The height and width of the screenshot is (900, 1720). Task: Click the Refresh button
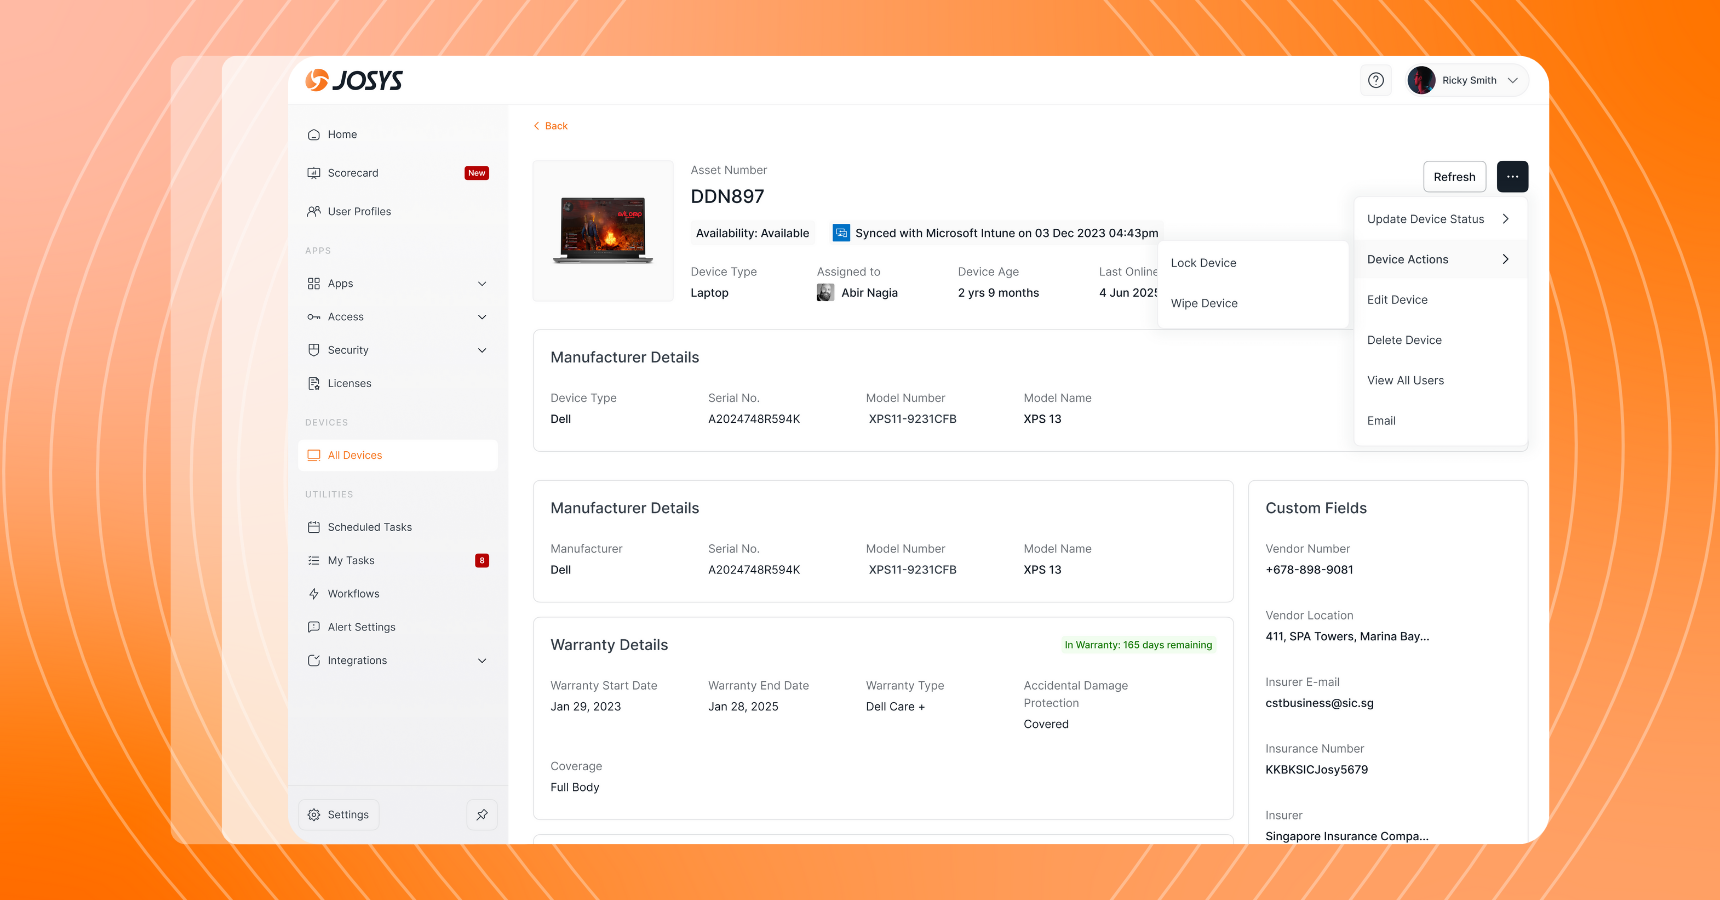1454,177
